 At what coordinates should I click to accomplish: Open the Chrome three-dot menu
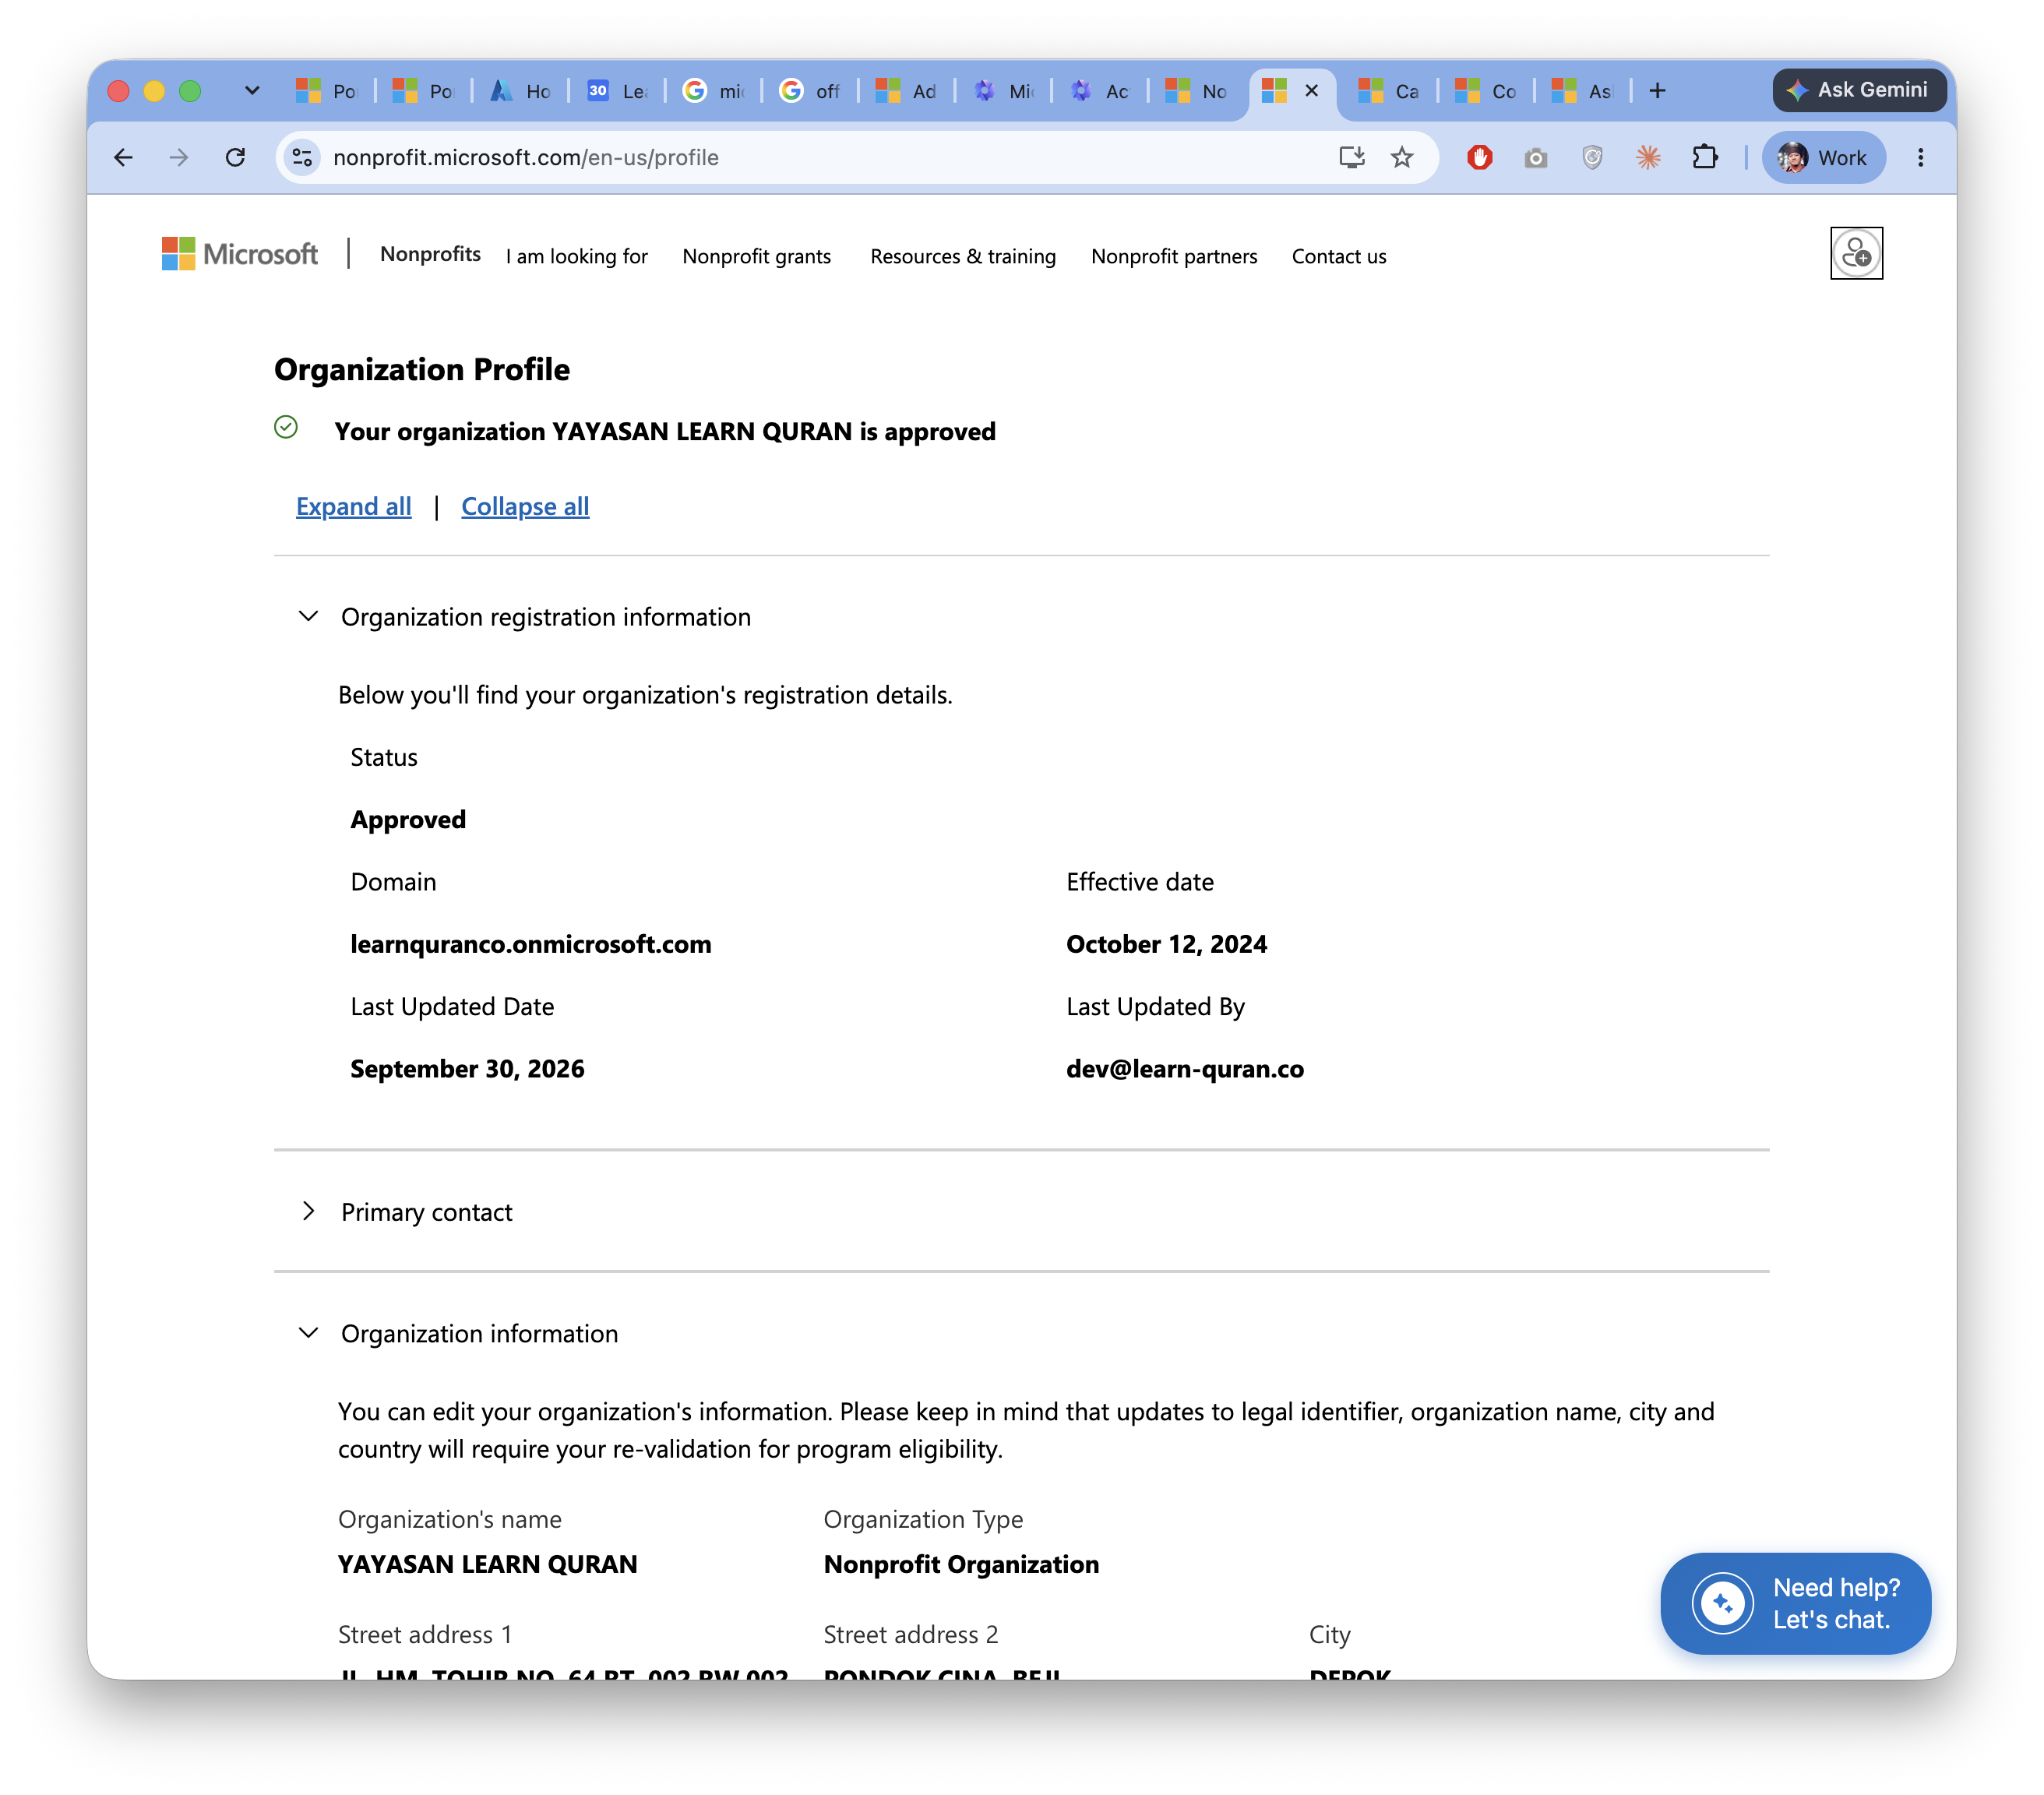[x=1920, y=157]
